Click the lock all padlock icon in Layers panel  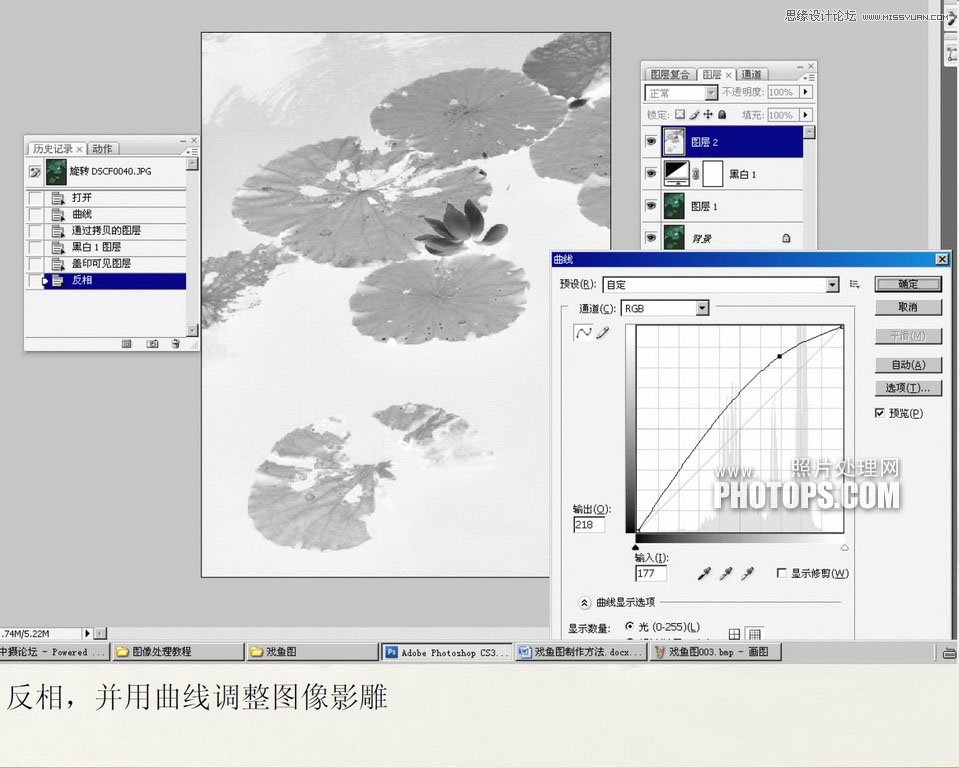[722, 114]
